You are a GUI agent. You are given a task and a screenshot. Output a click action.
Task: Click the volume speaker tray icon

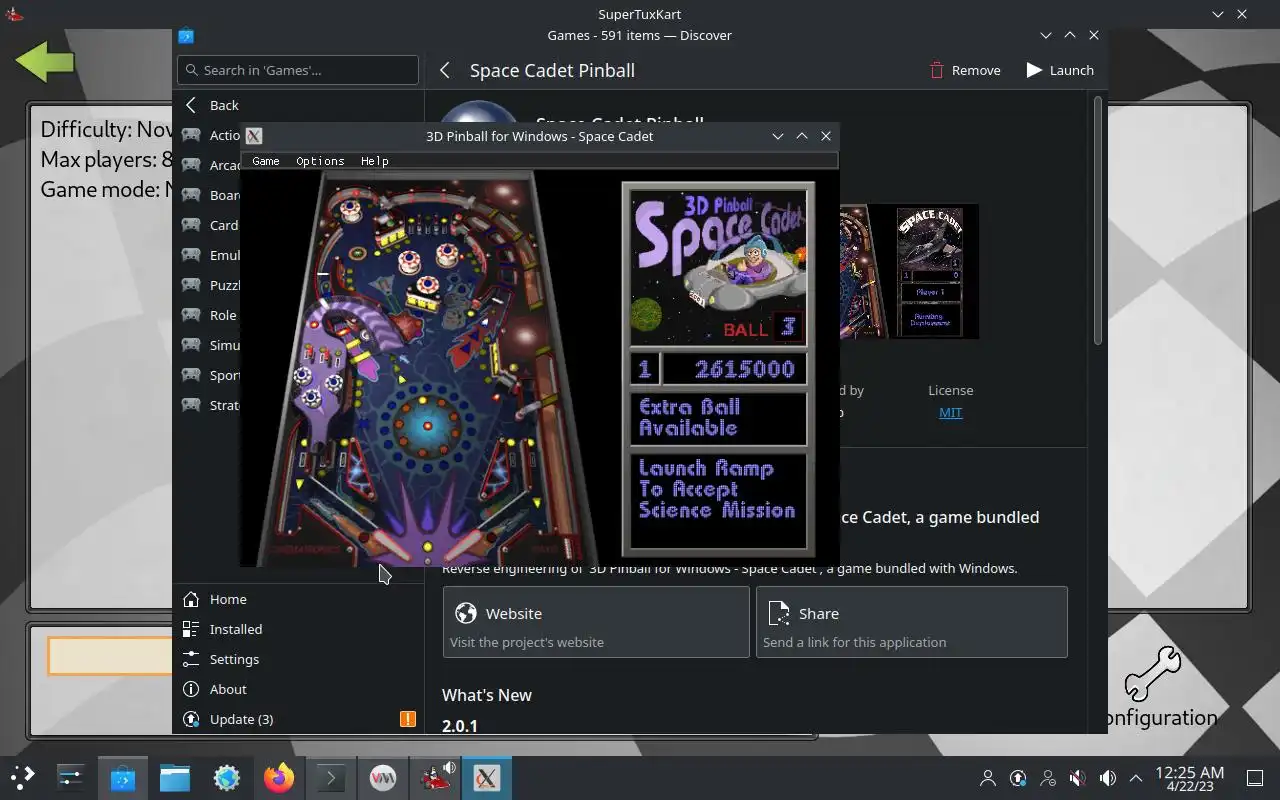1107,778
